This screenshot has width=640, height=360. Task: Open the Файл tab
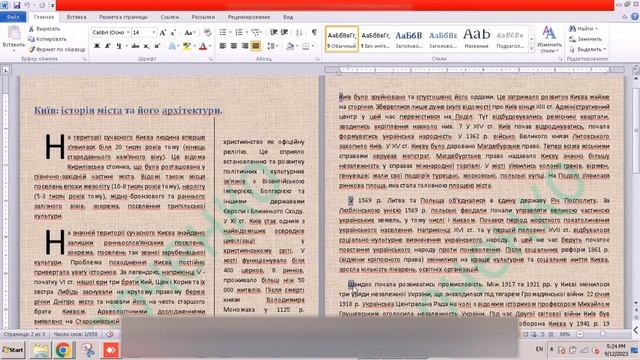tap(13, 17)
